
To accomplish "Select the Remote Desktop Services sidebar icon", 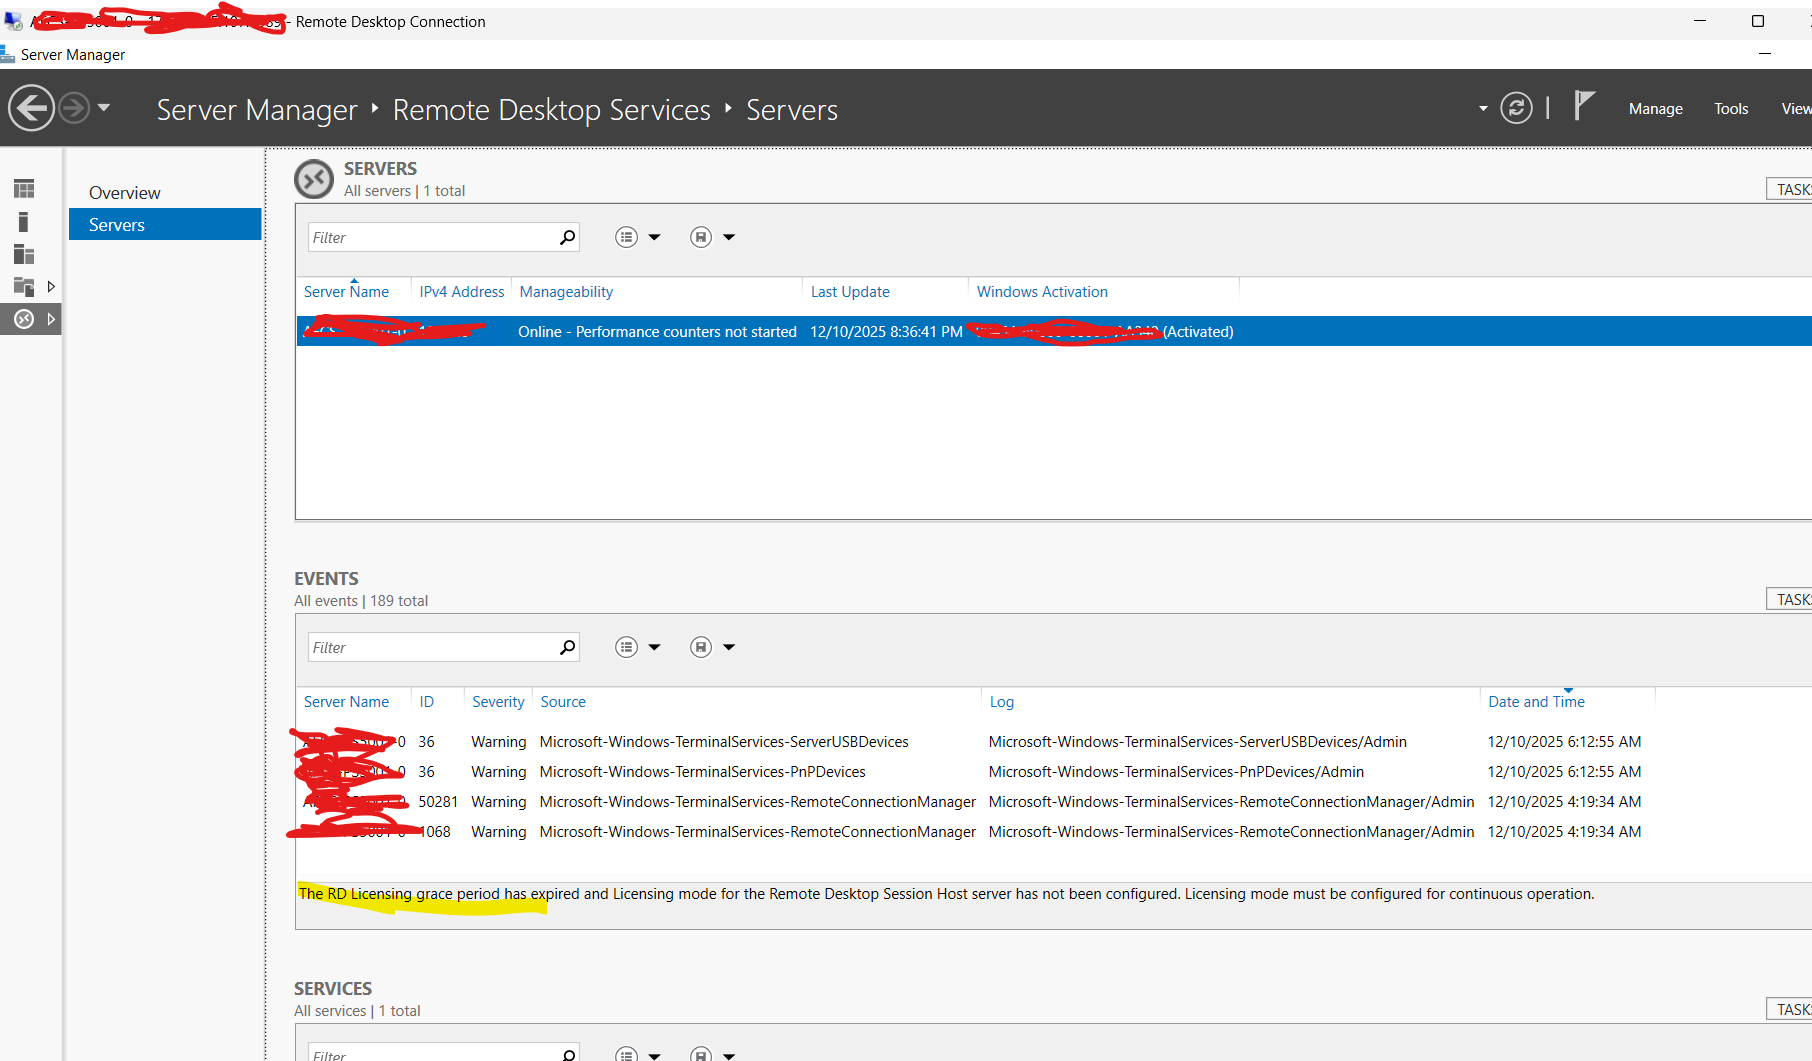I will coord(24,319).
